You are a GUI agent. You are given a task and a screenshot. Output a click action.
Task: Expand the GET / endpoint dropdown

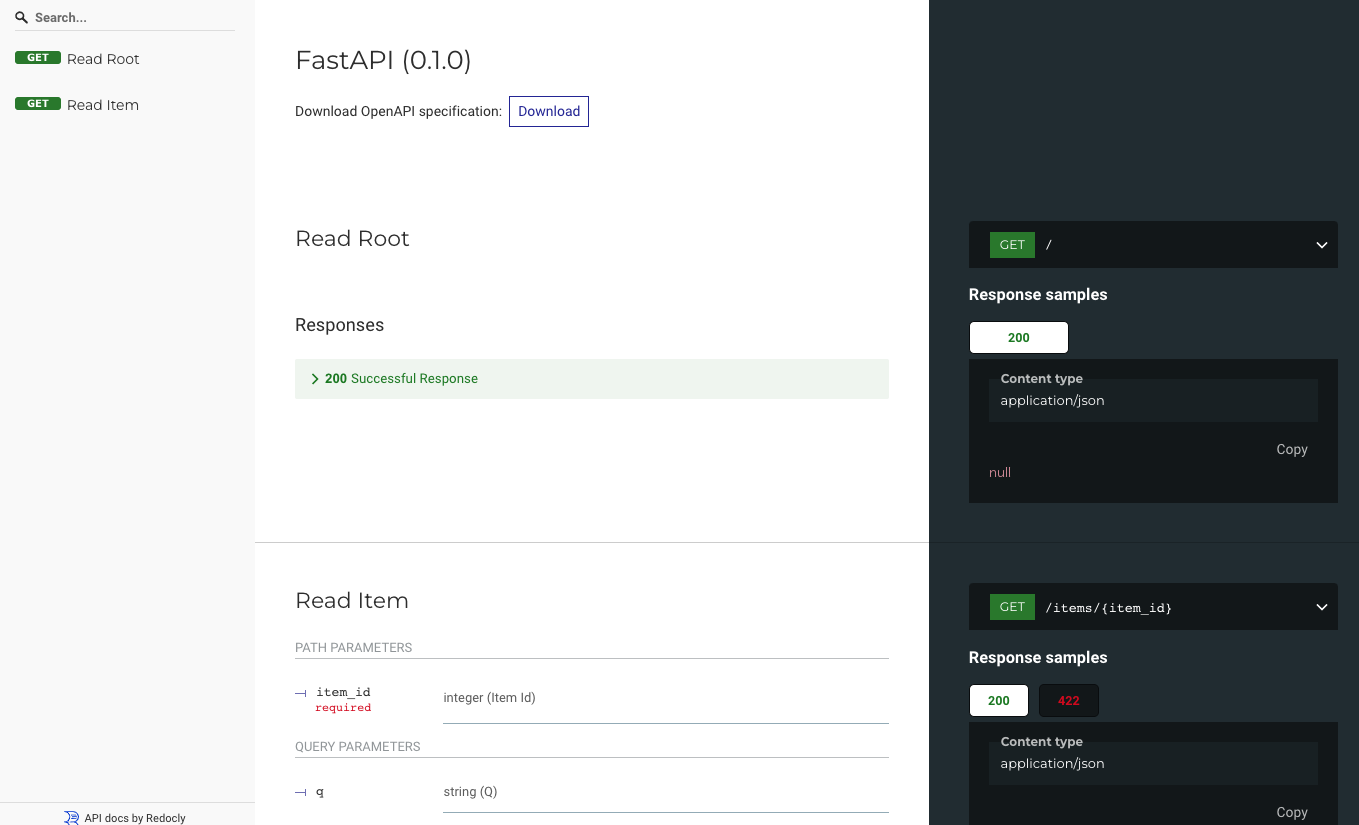click(1153, 245)
